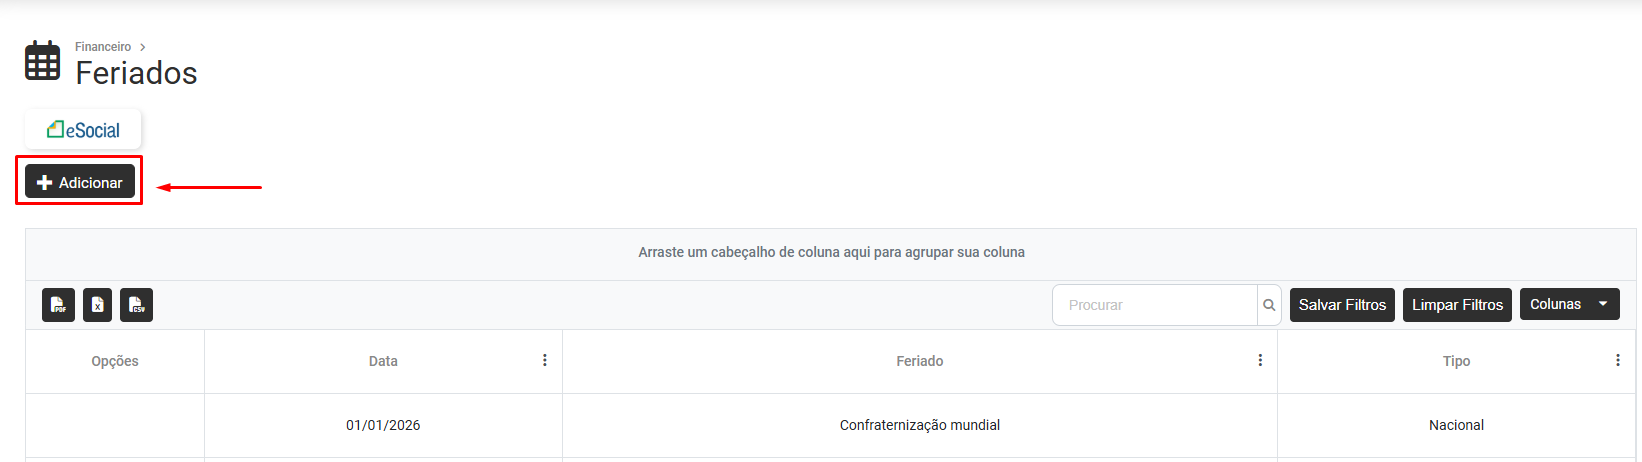Open the Feriado column options menu

1260,360
